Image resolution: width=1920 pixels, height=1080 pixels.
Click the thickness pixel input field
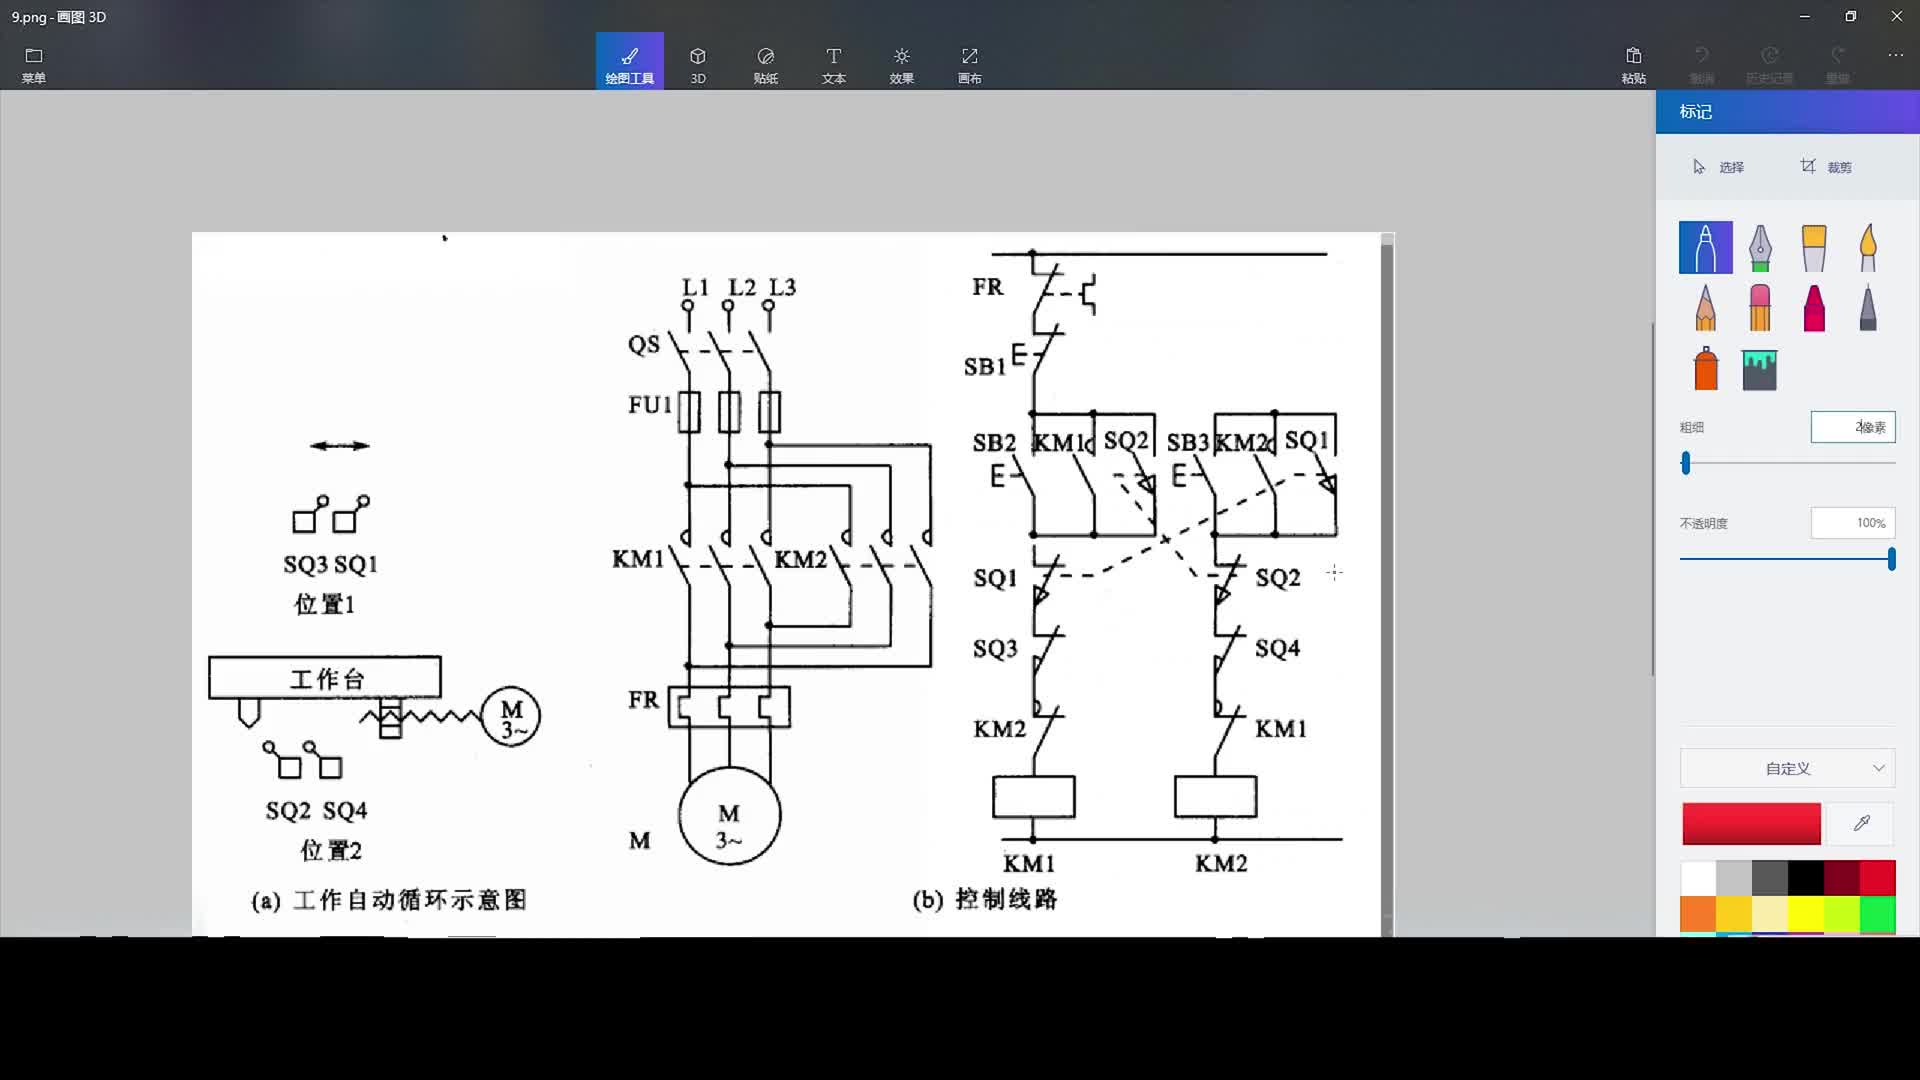click(x=1853, y=427)
